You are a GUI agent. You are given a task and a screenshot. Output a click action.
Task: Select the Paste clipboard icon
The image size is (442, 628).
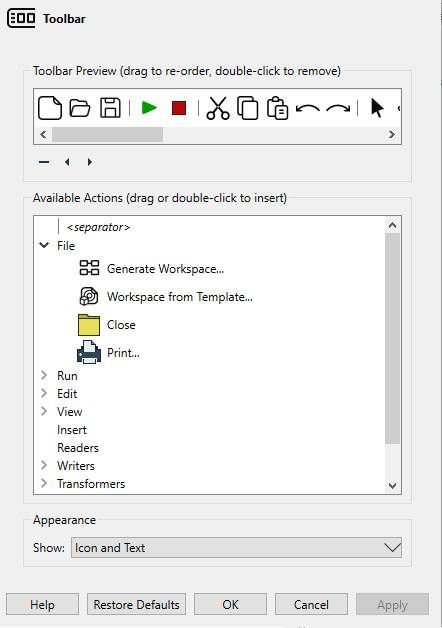[277, 108]
